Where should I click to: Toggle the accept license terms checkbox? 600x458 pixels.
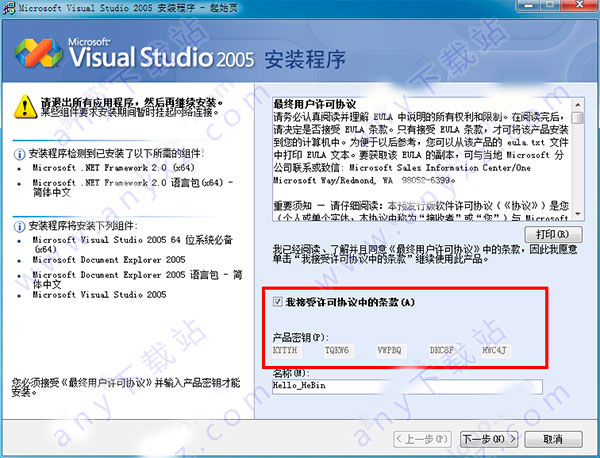pyautogui.click(x=277, y=302)
